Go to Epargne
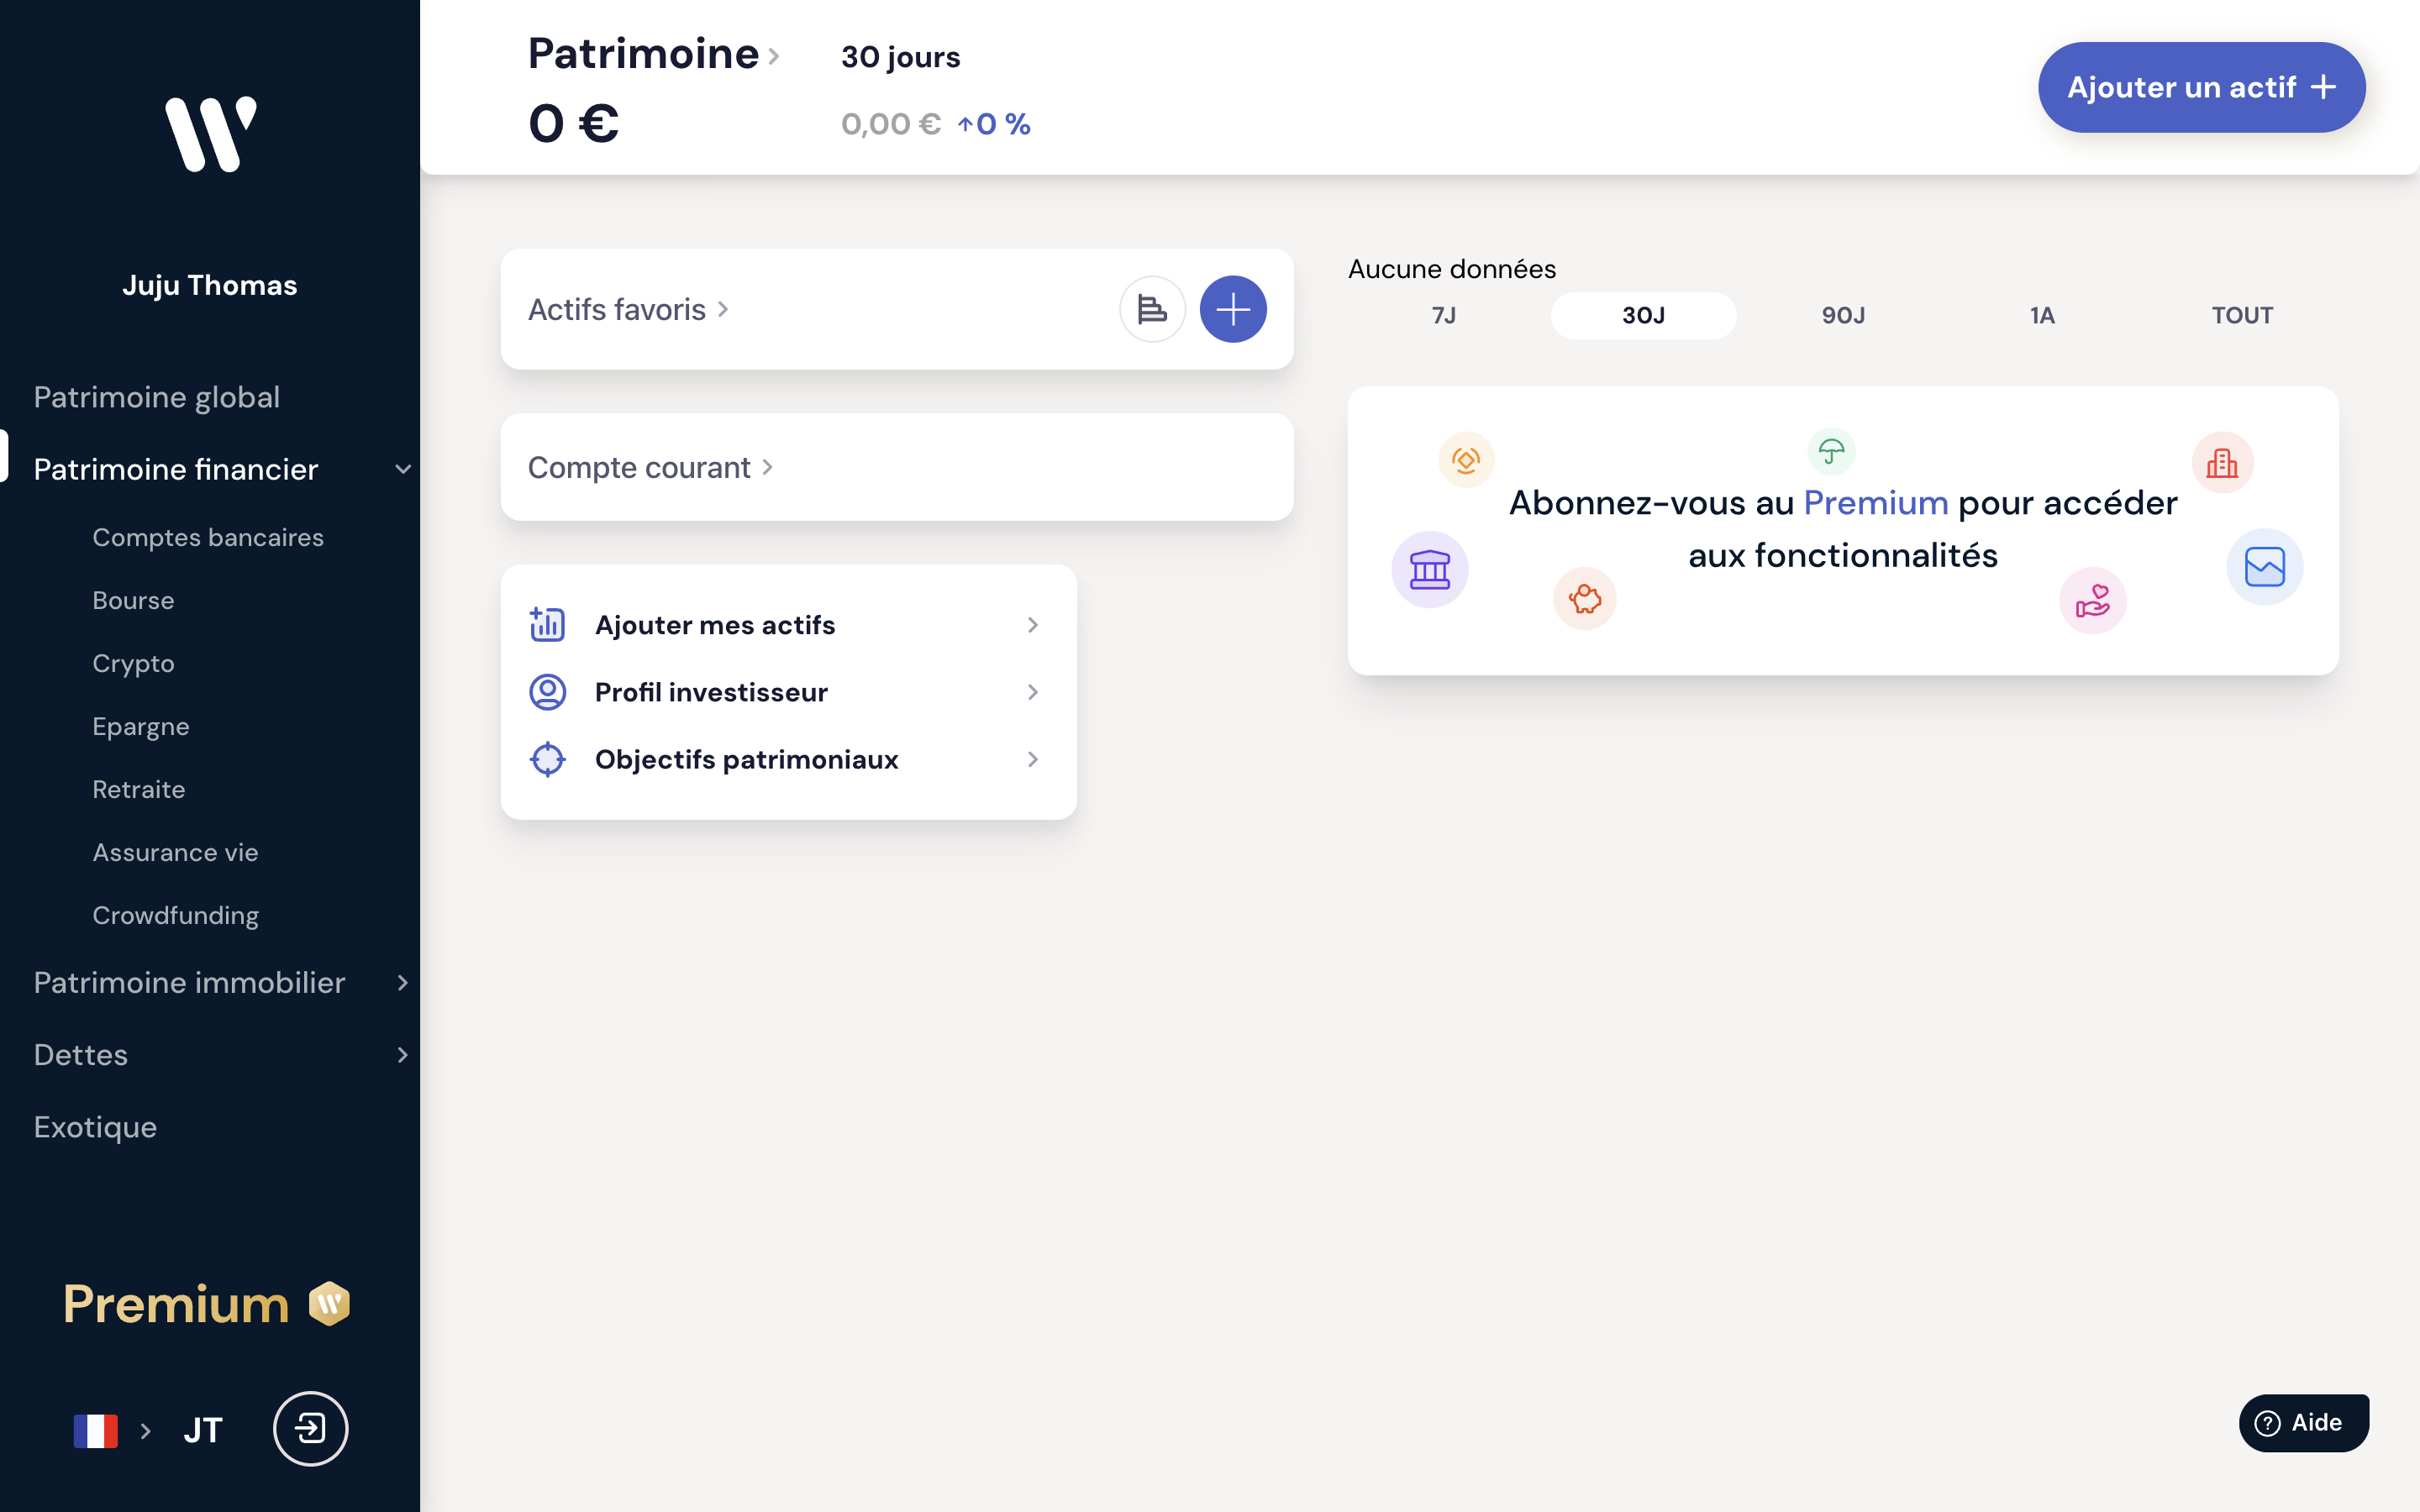 click(140, 726)
